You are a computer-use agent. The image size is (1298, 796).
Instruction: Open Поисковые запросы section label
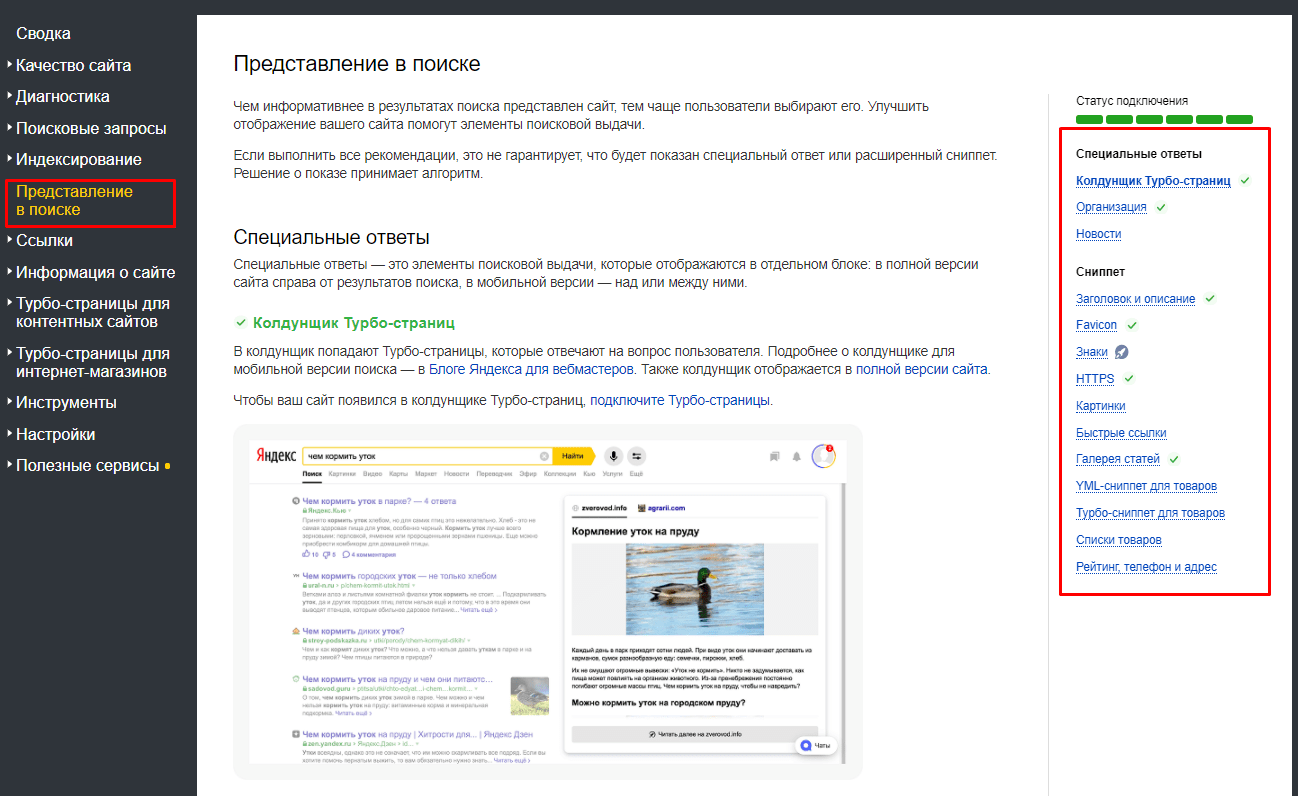coord(91,128)
